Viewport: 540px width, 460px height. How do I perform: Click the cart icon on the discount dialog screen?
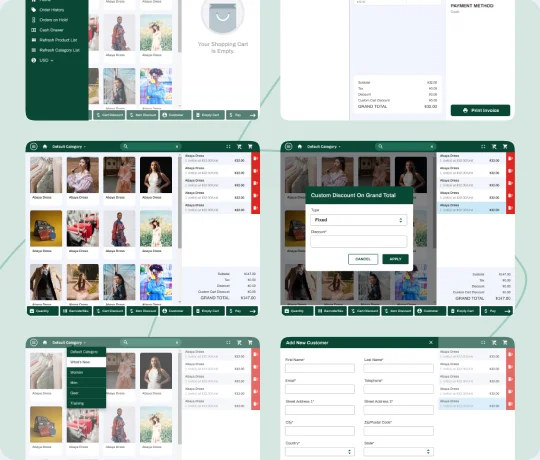point(505,147)
